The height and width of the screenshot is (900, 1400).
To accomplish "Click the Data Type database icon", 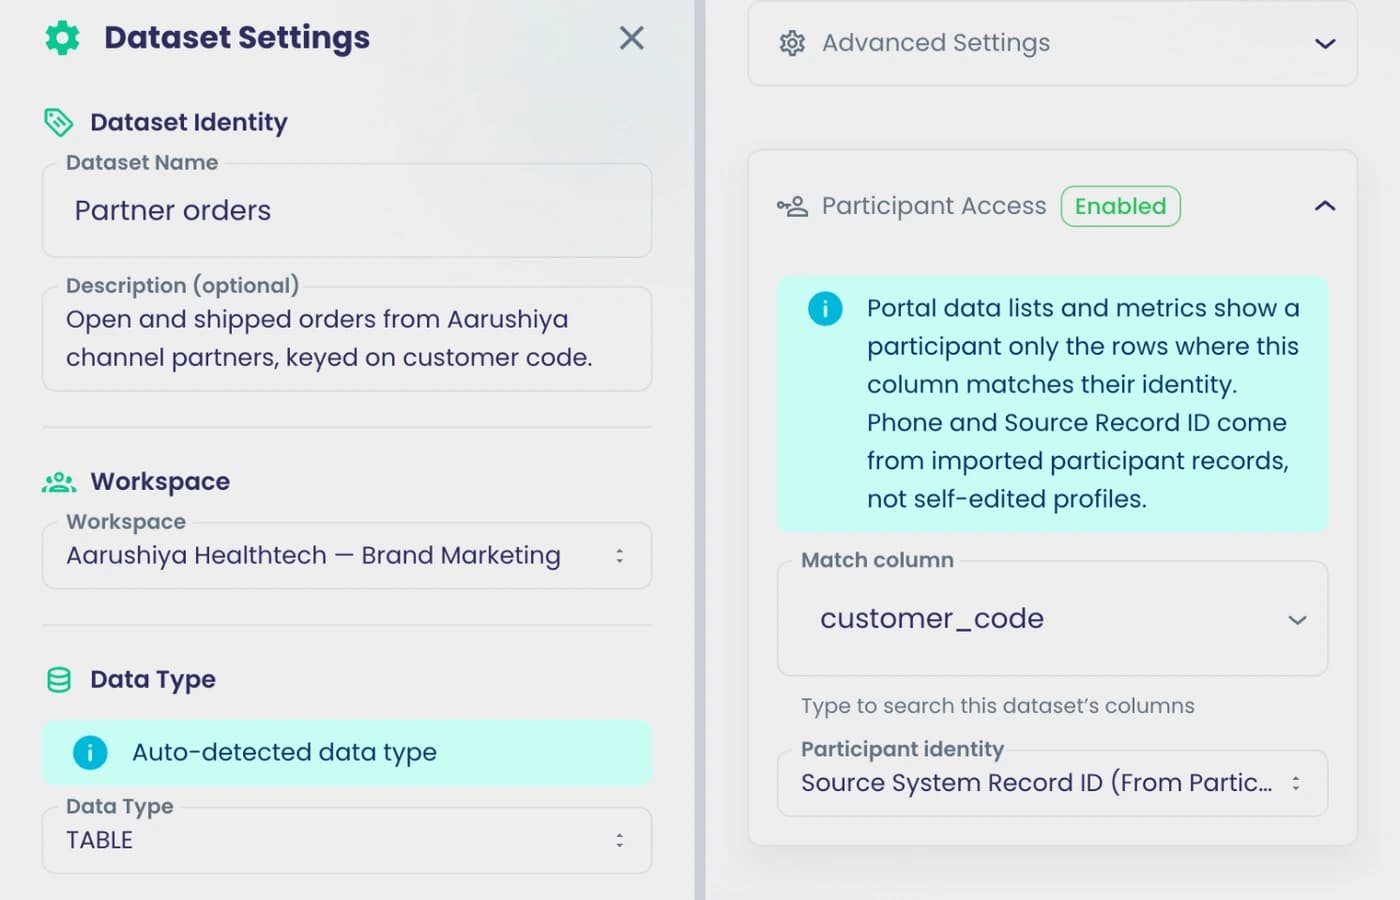I will (59, 680).
